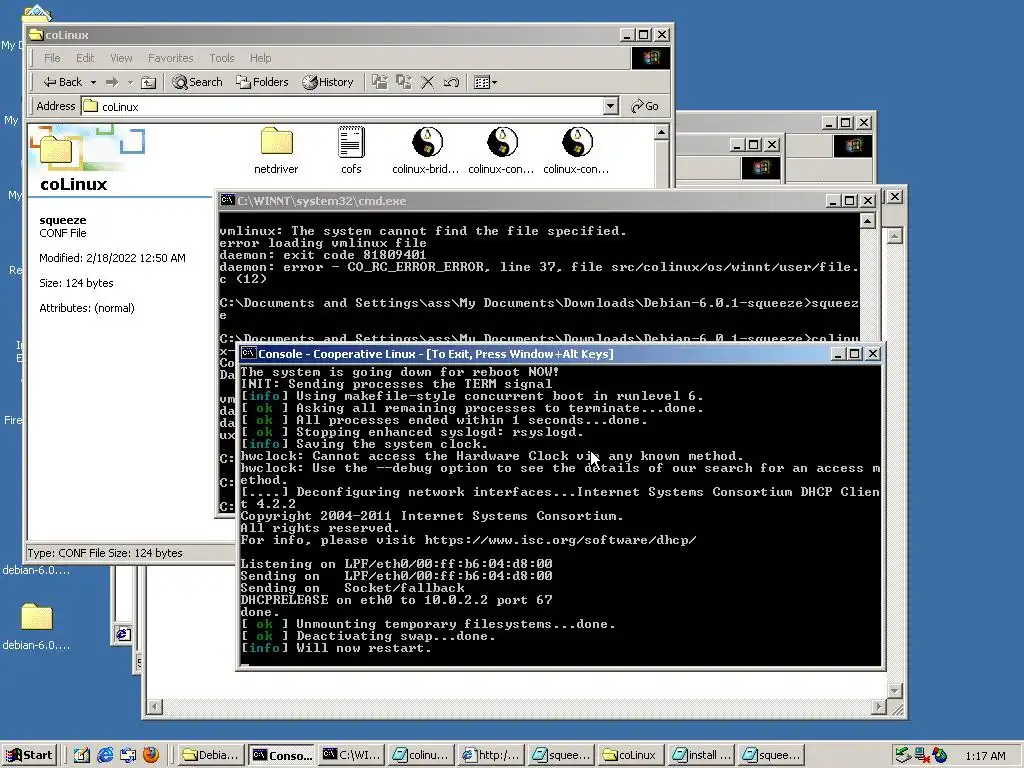1024x768 pixels.
Task: Select the cofs file icon
Action: (x=351, y=151)
